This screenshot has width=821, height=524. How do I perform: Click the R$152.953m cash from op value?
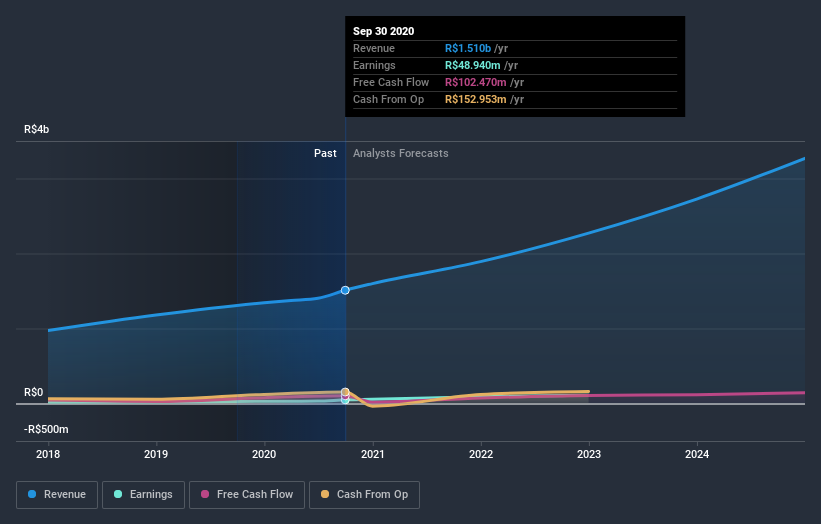(x=475, y=99)
